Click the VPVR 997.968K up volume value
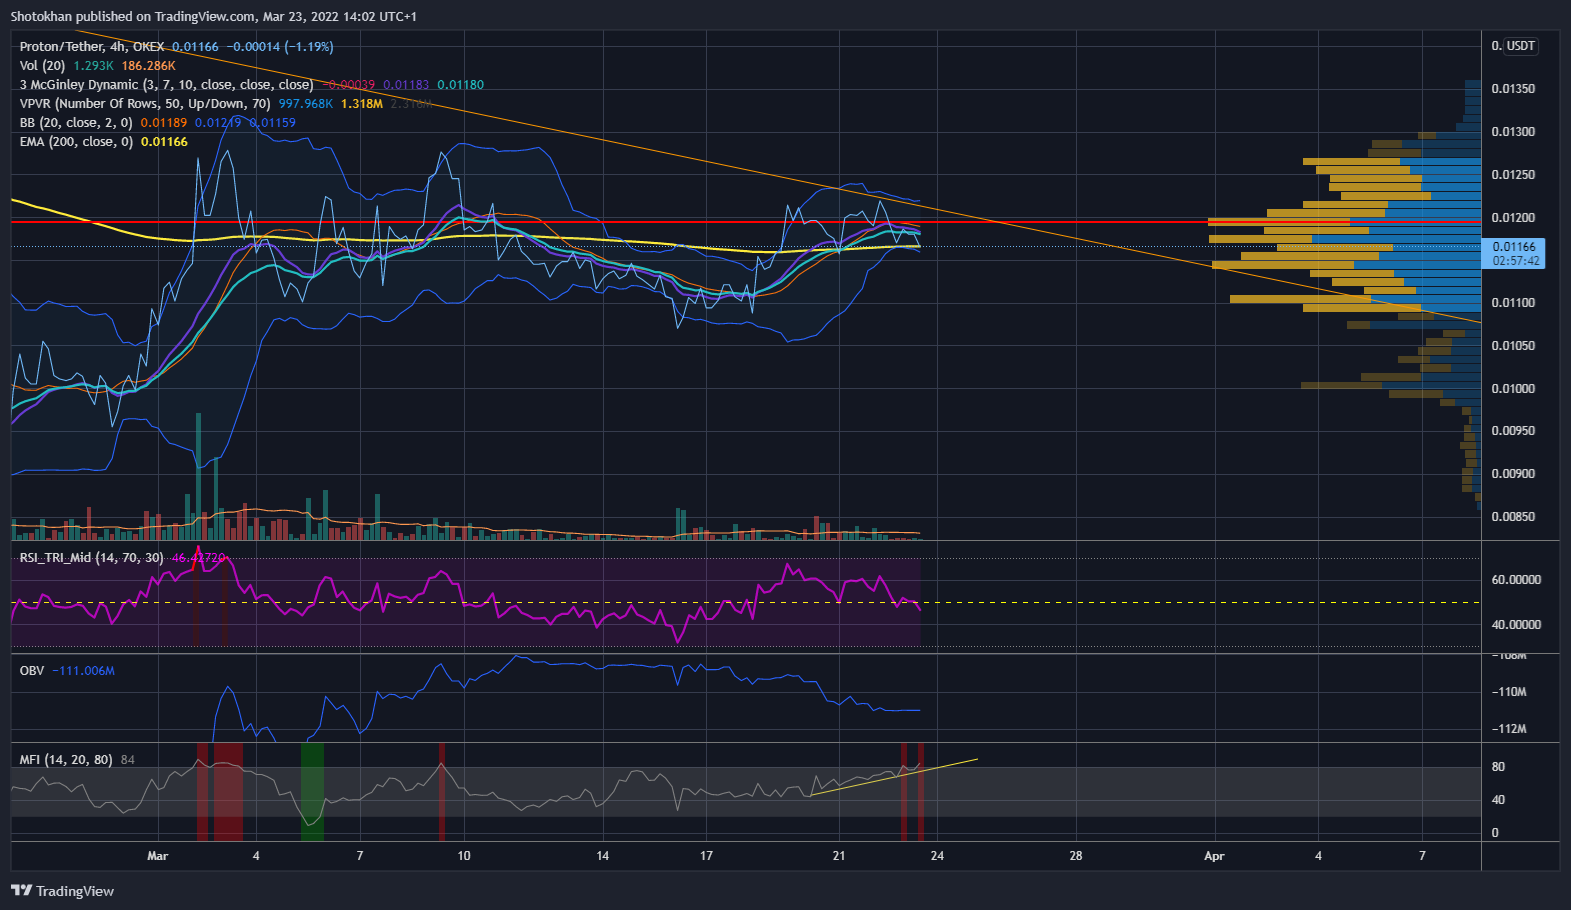 click(306, 104)
